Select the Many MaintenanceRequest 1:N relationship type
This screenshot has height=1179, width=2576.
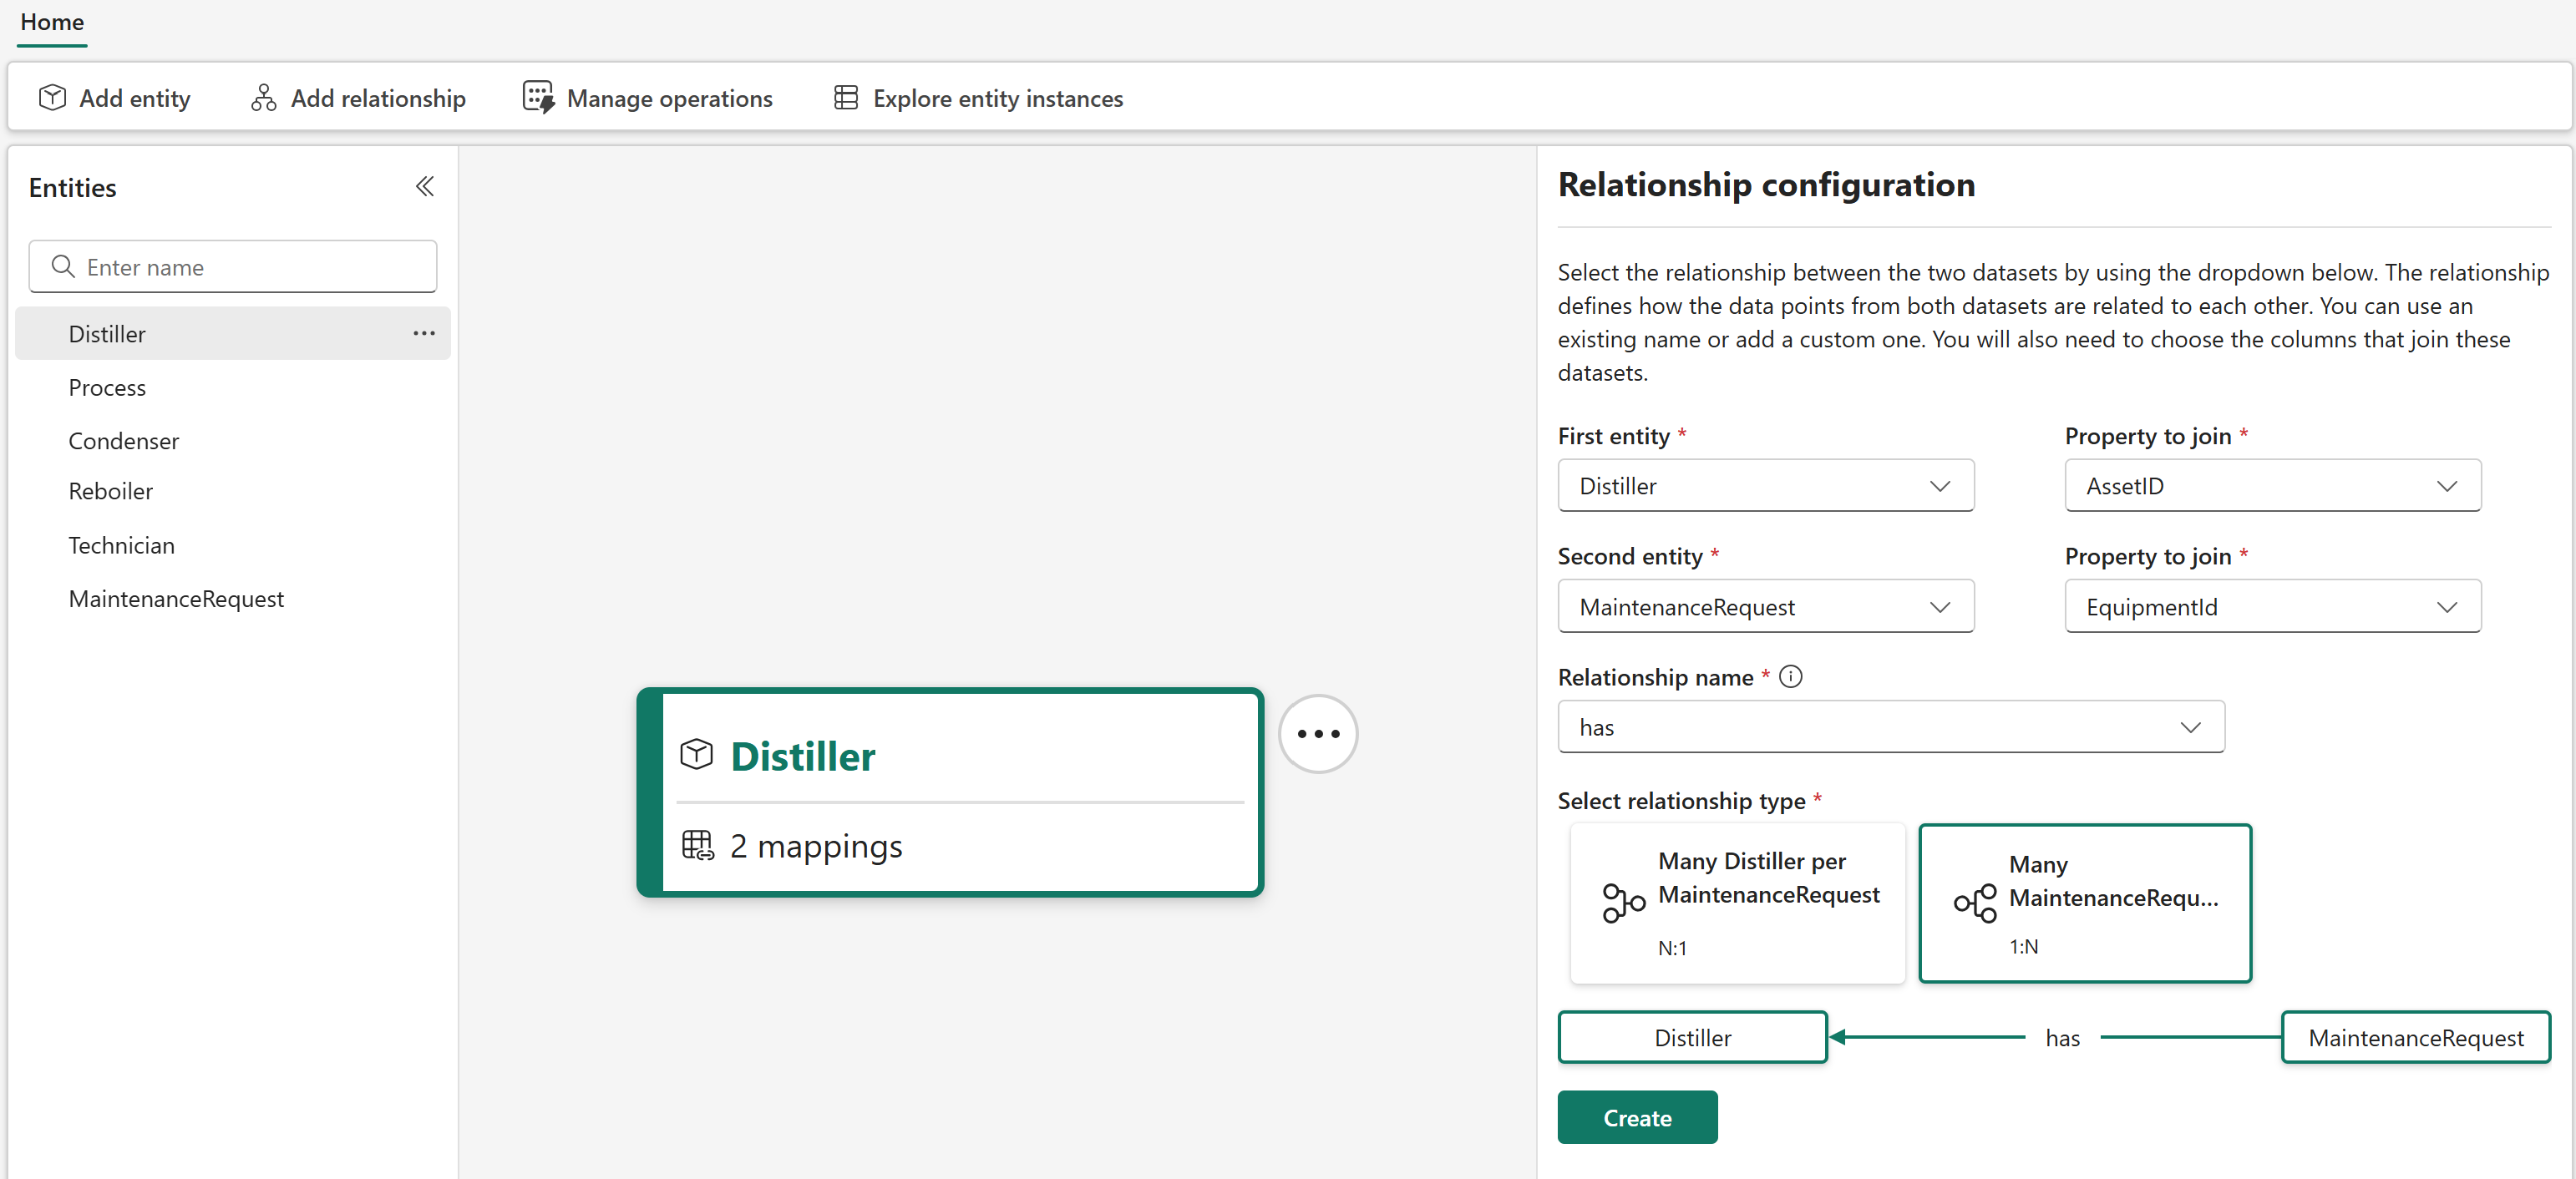pos(2085,902)
